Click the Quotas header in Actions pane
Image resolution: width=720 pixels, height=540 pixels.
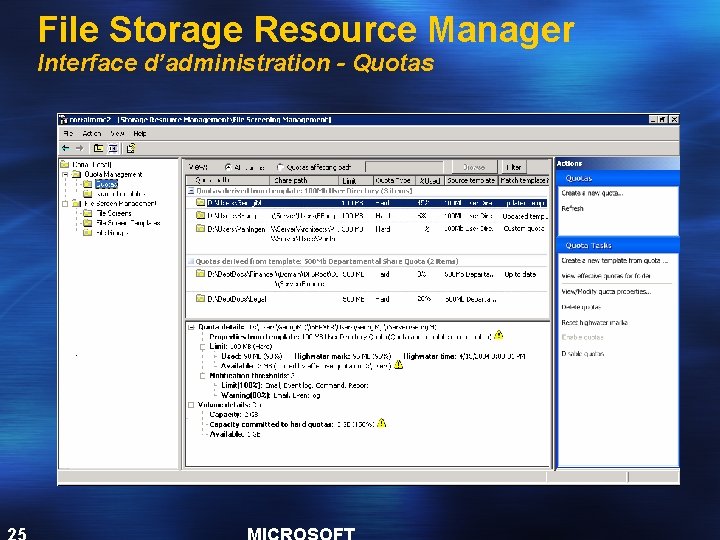(618, 178)
